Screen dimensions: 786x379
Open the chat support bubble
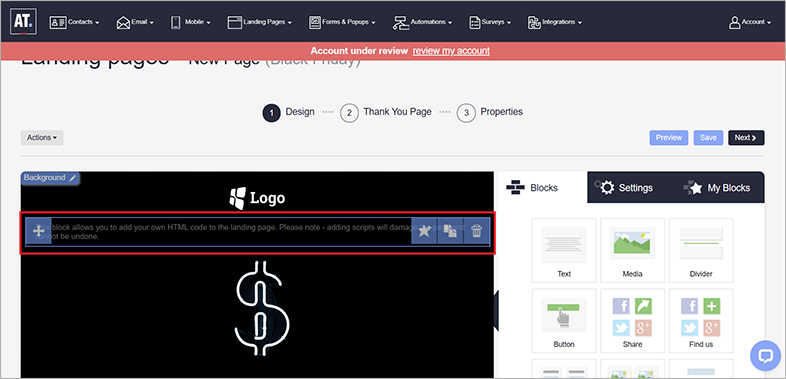(765, 356)
